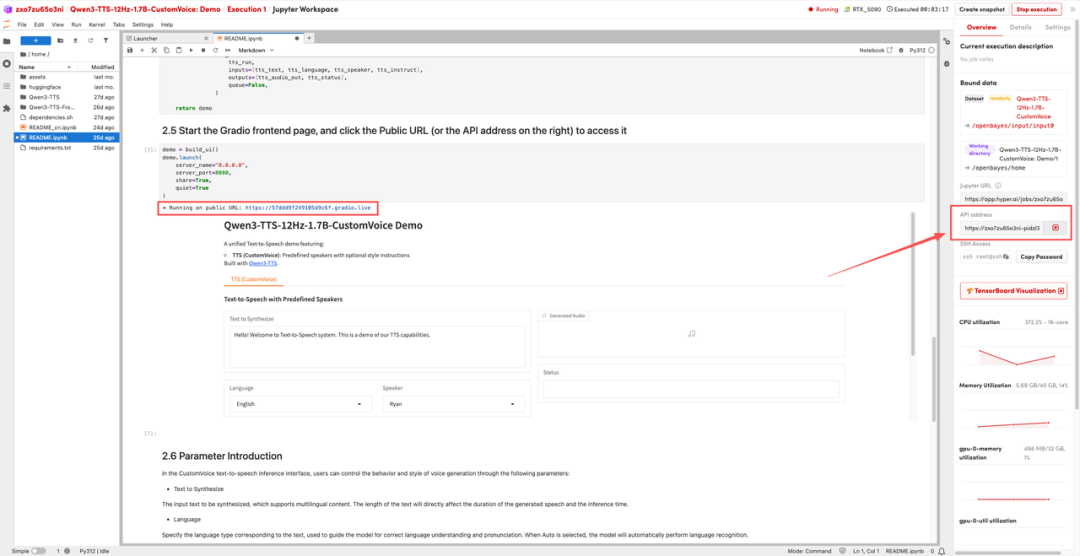Restart the kernel from the notebook toolbar
The width and height of the screenshot is (1080, 556).
tap(215, 50)
